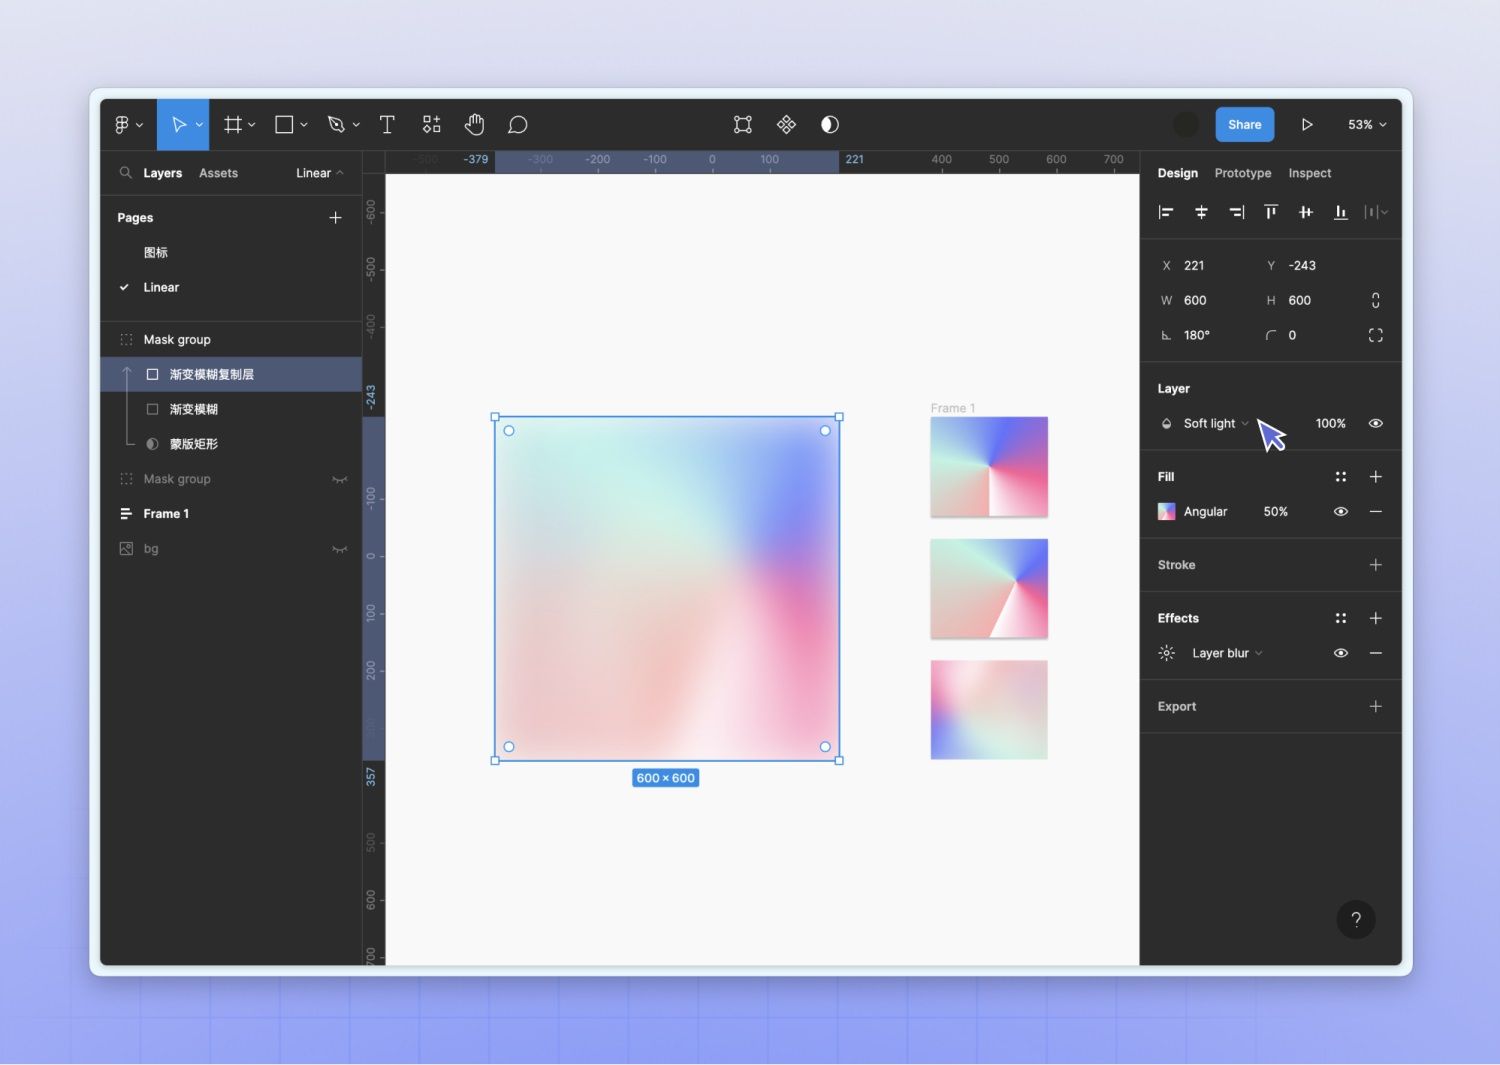Open Frame tool options chevron

252,125
